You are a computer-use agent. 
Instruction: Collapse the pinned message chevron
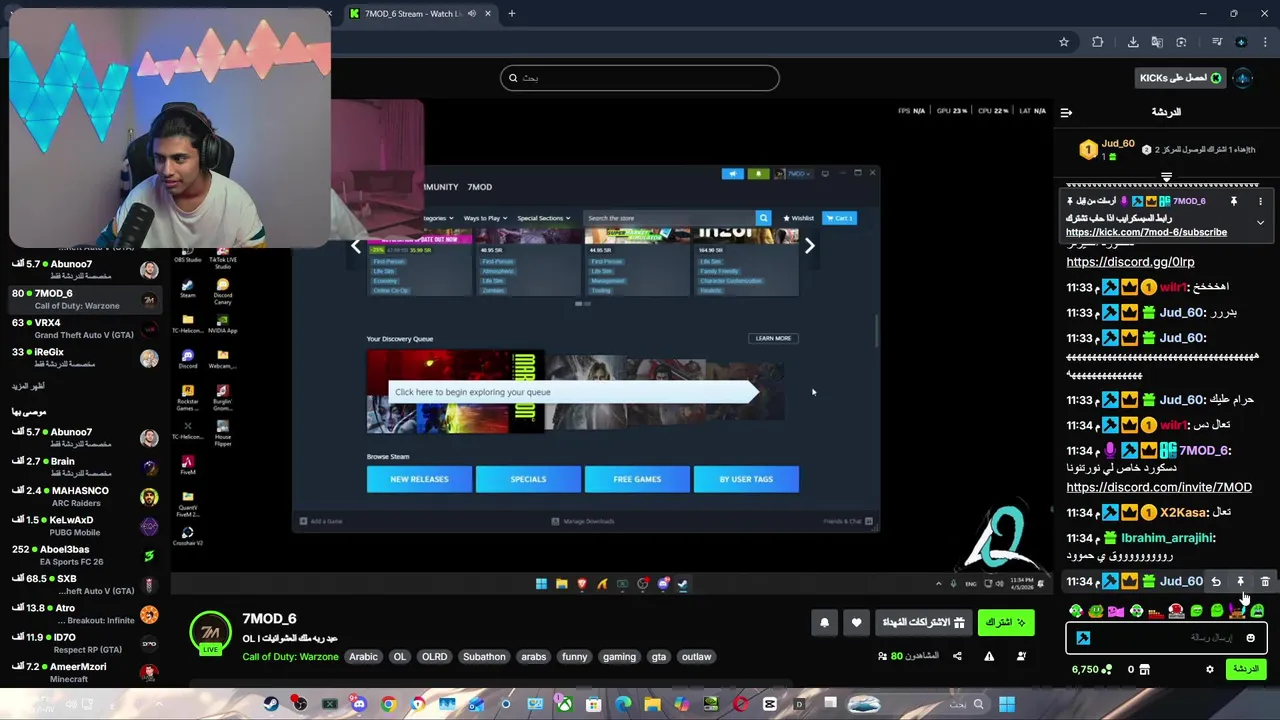[x=1260, y=222]
